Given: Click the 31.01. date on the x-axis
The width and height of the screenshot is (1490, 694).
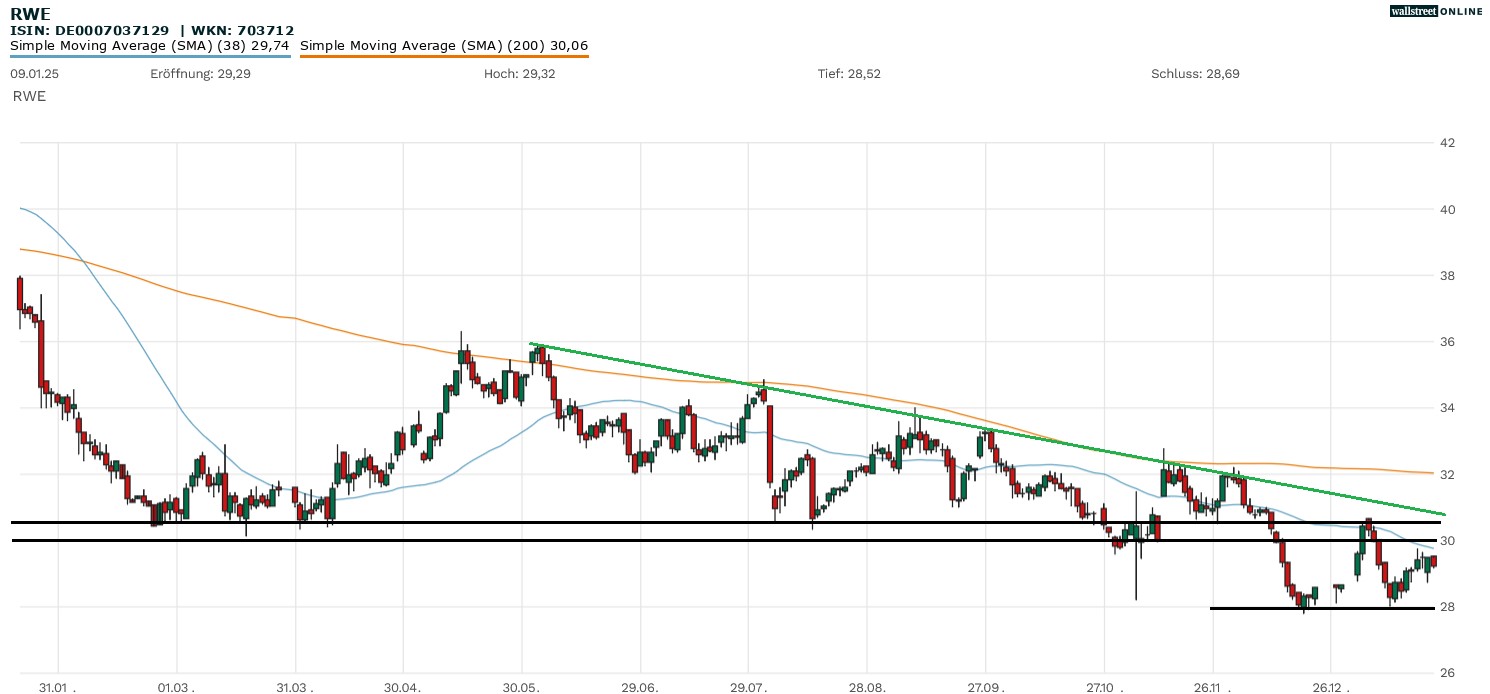Looking at the screenshot, I should pyautogui.click(x=59, y=688).
